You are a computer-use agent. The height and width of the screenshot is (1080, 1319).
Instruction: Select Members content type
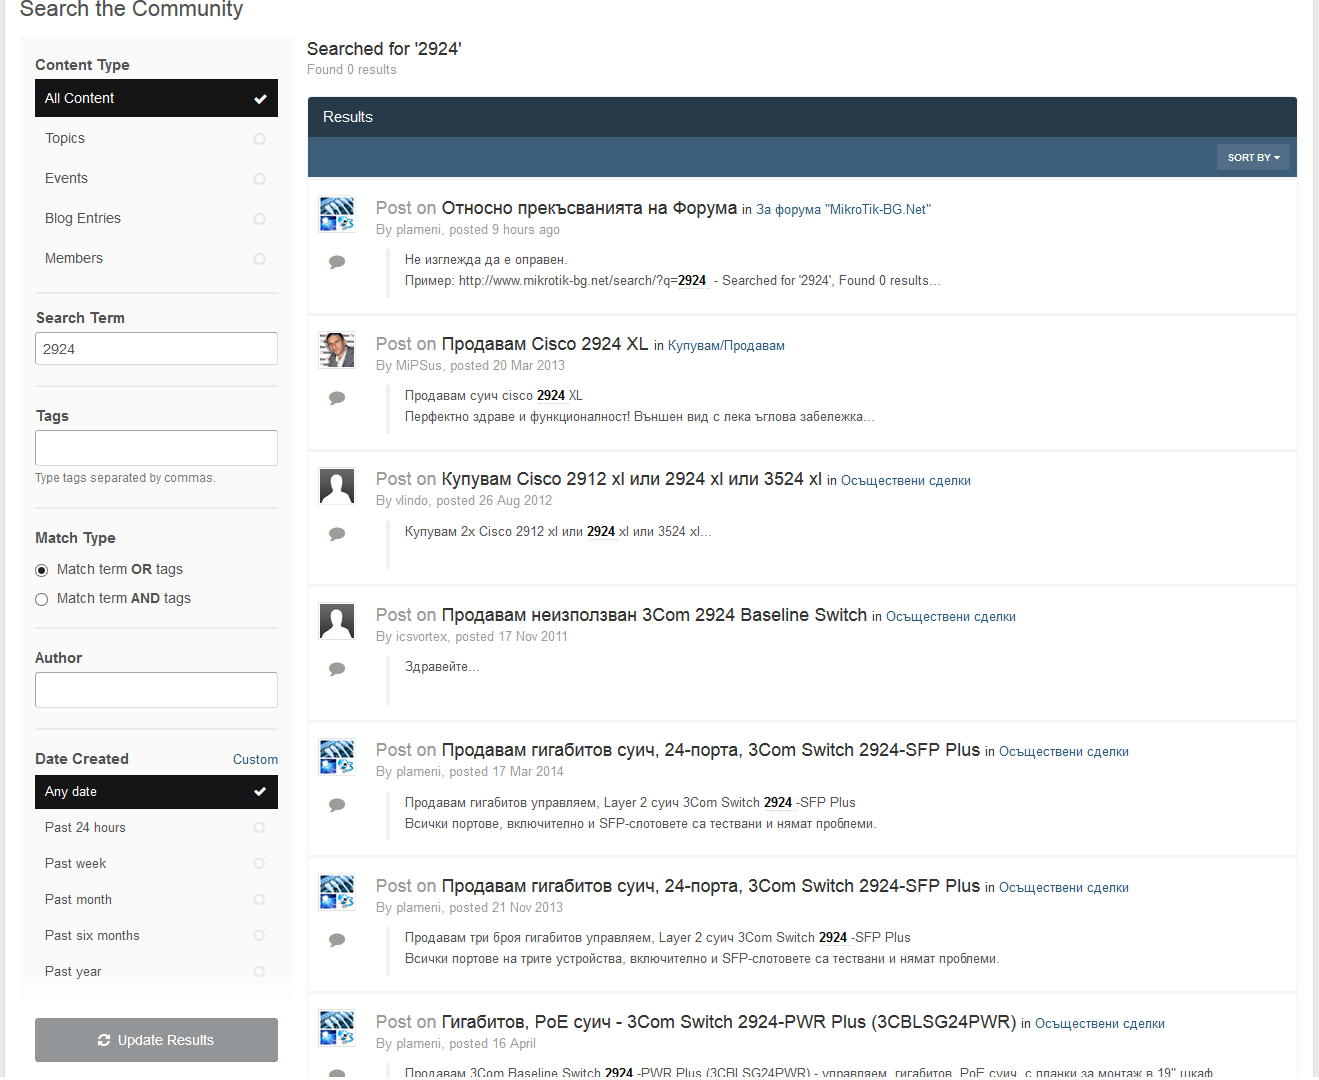click(x=155, y=259)
